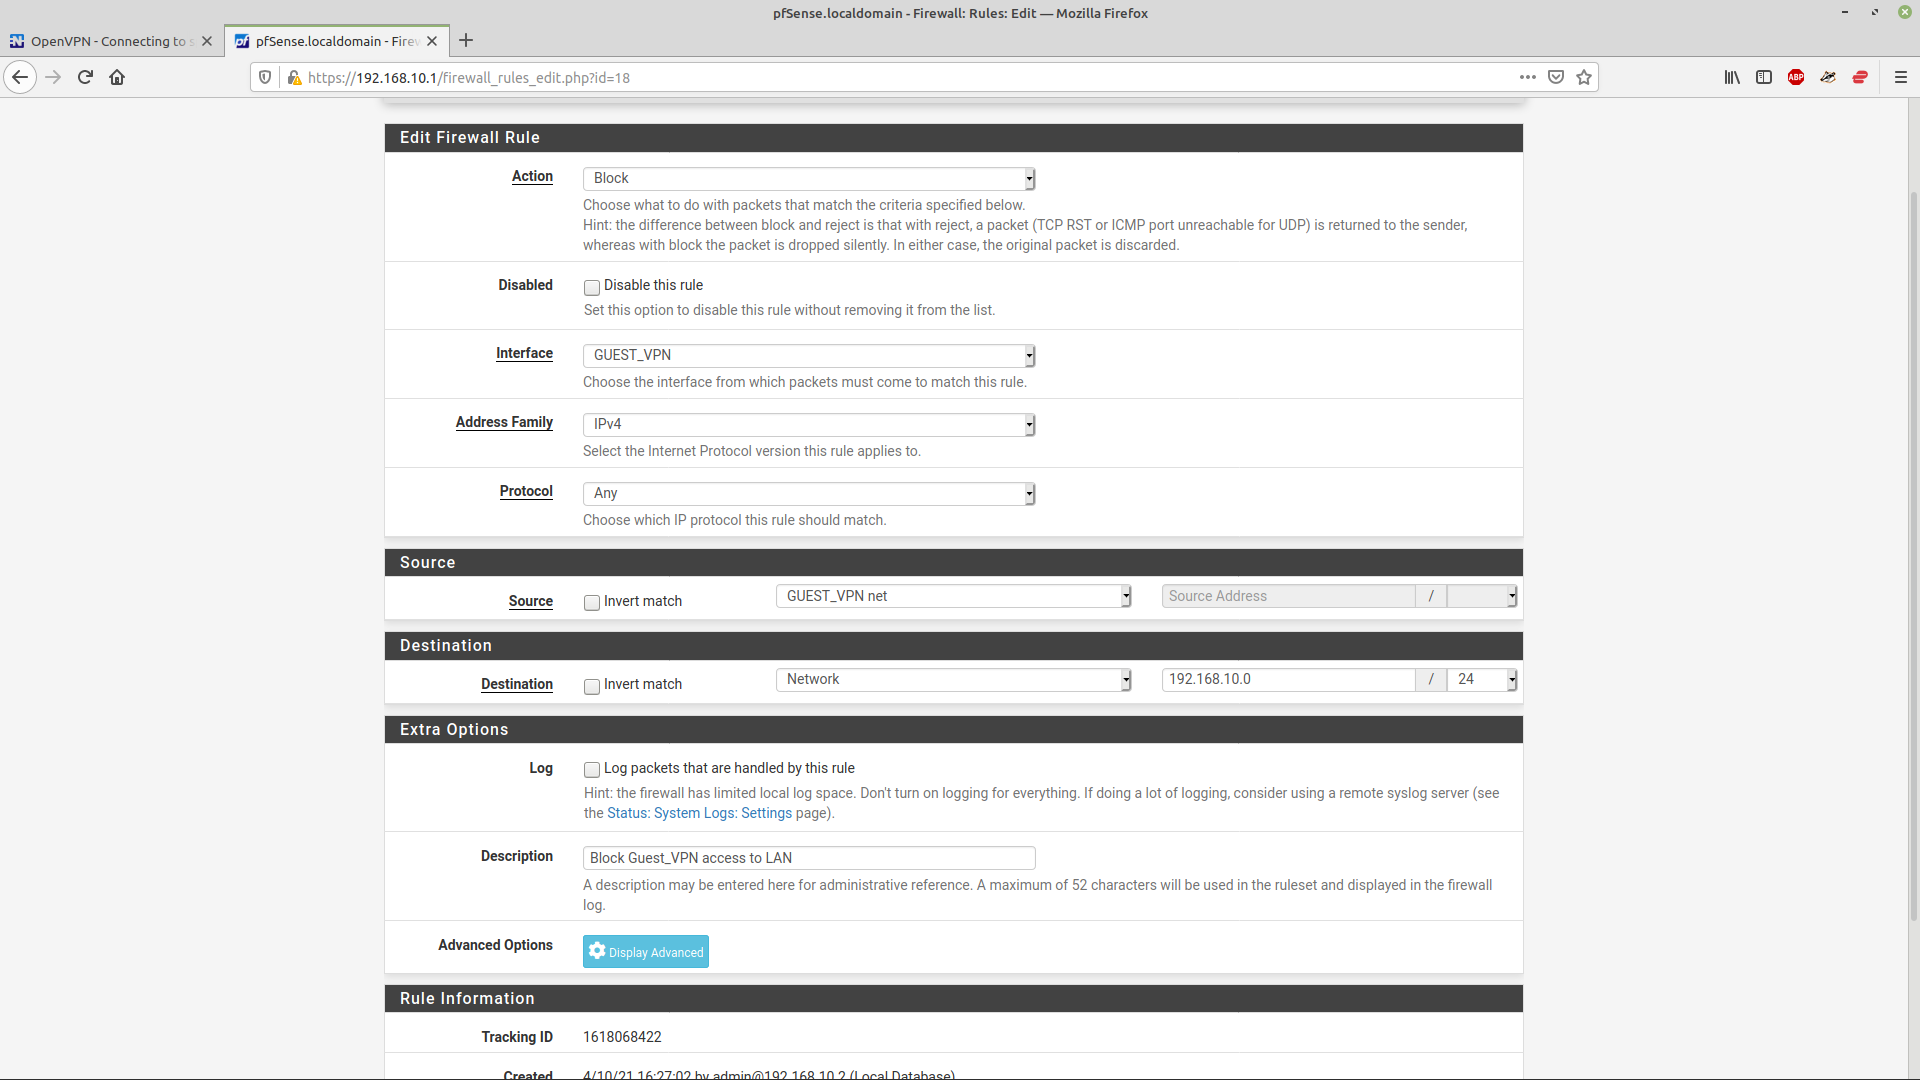
Task: Click the connection security padlock icon
Action: 294,77
